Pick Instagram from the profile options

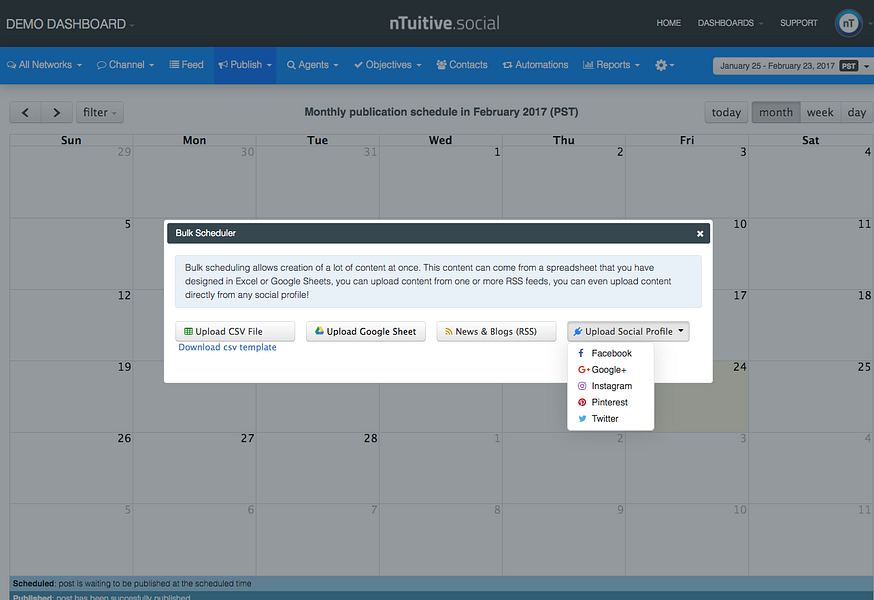pyautogui.click(x=611, y=385)
